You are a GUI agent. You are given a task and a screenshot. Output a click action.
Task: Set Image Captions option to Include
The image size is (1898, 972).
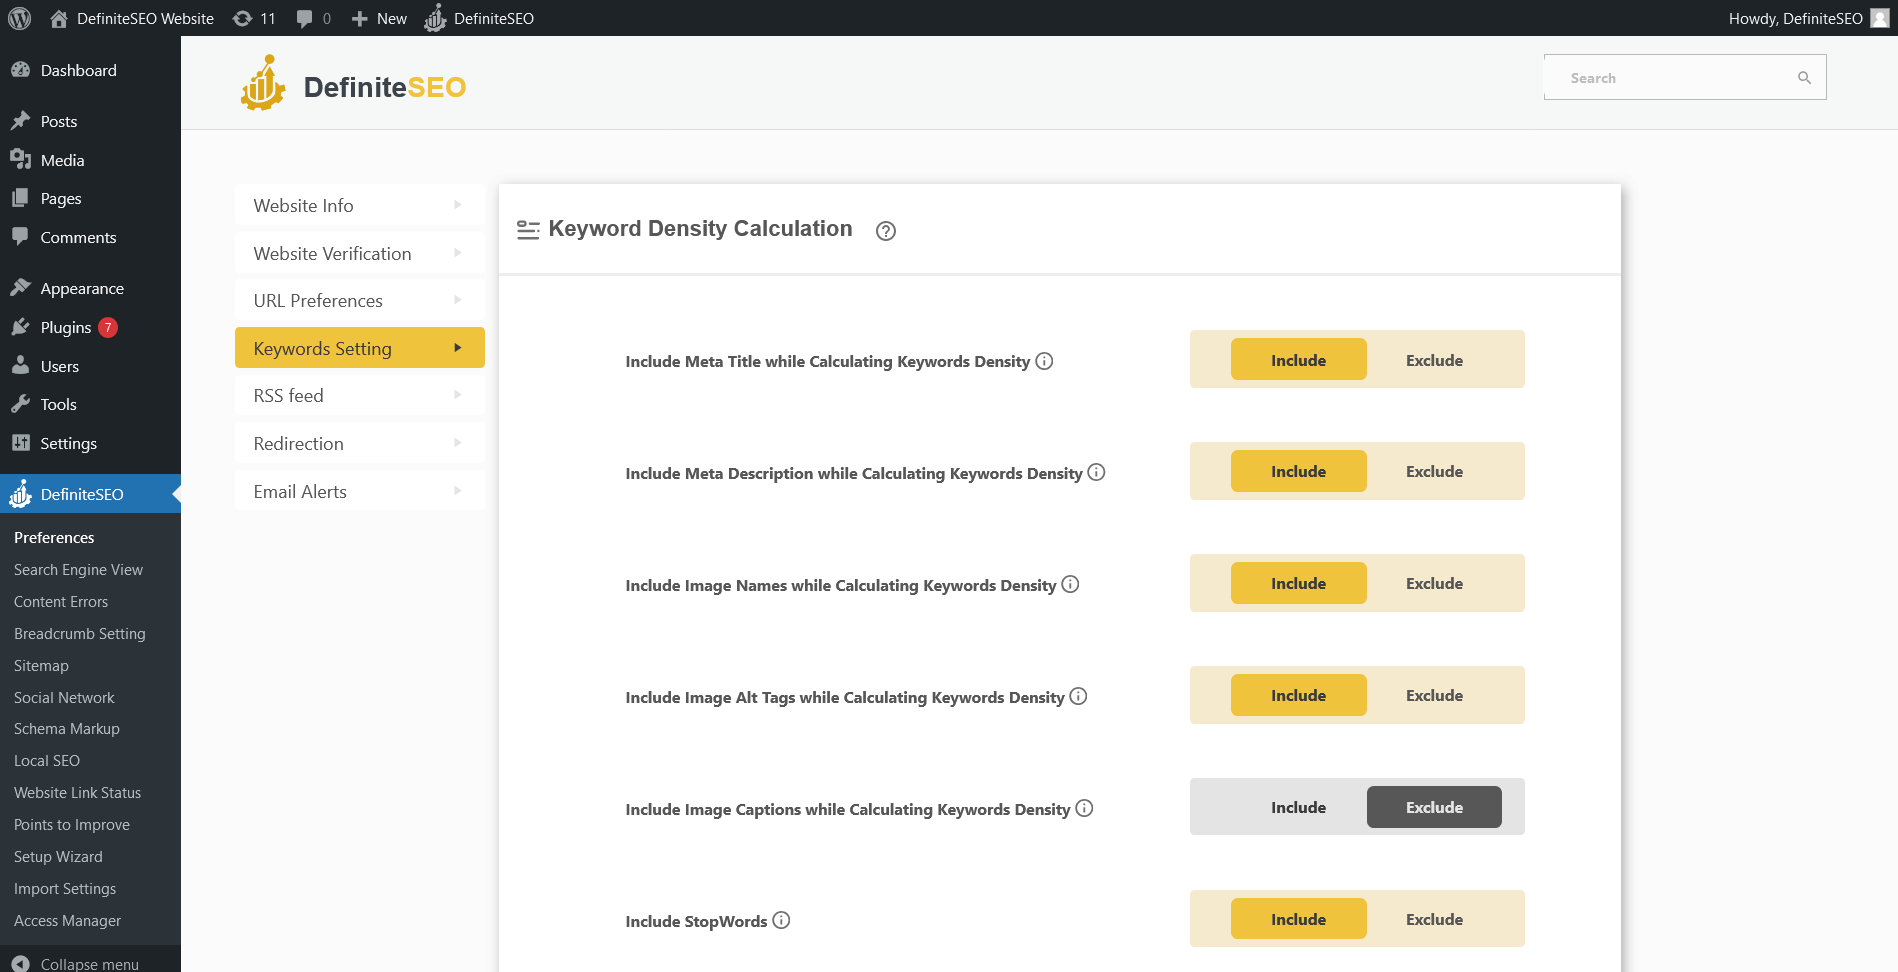pyautogui.click(x=1298, y=807)
